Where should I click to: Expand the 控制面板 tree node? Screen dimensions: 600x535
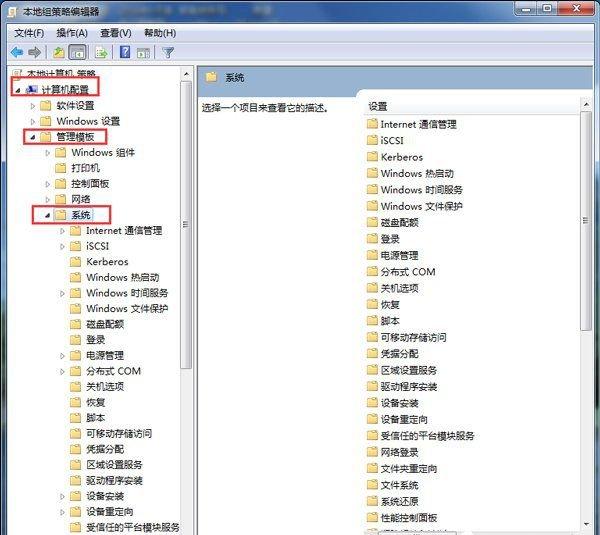click(x=48, y=184)
